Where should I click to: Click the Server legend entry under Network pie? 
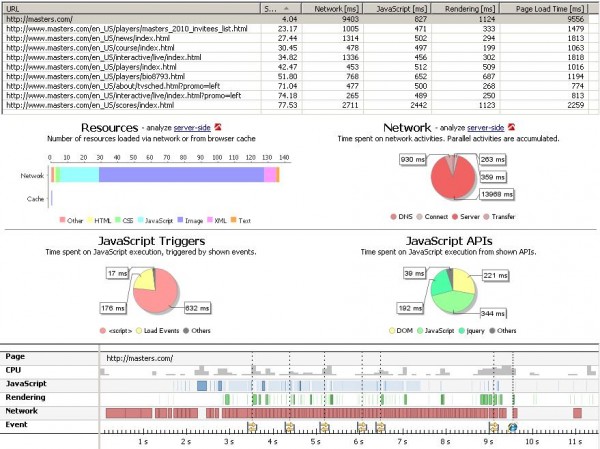coord(466,217)
